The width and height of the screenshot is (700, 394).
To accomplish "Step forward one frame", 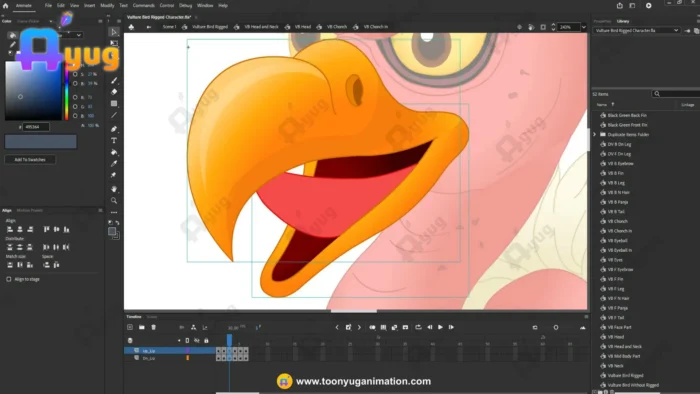I will [x=451, y=327].
